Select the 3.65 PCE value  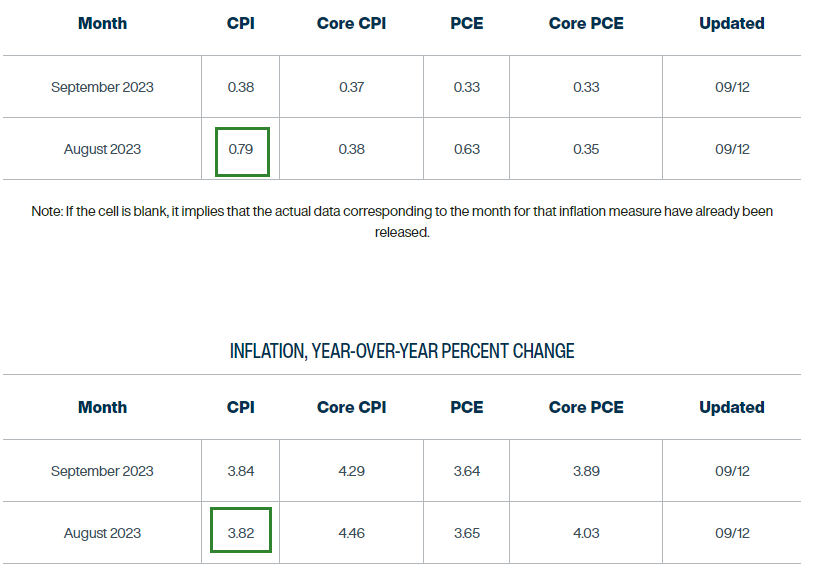tap(466, 533)
